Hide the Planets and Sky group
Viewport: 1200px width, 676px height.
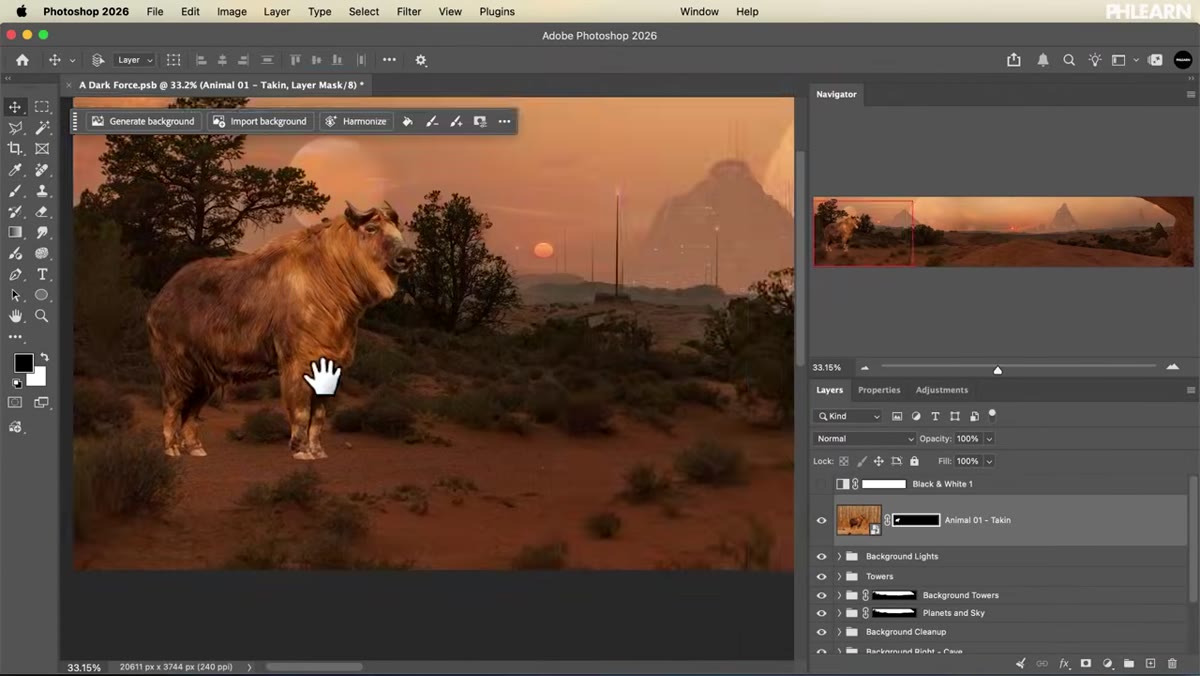click(822, 613)
